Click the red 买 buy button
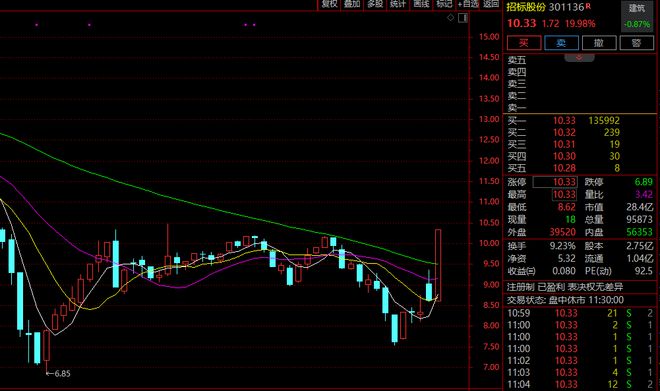This screenshot has height=391, width=660. (524, 43)
